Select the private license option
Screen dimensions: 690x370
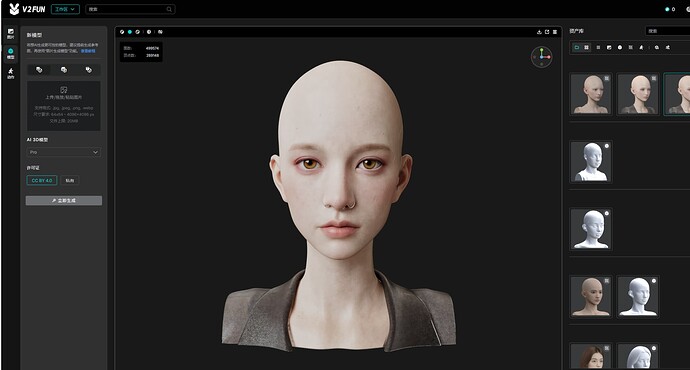click(x=70, y=180)
